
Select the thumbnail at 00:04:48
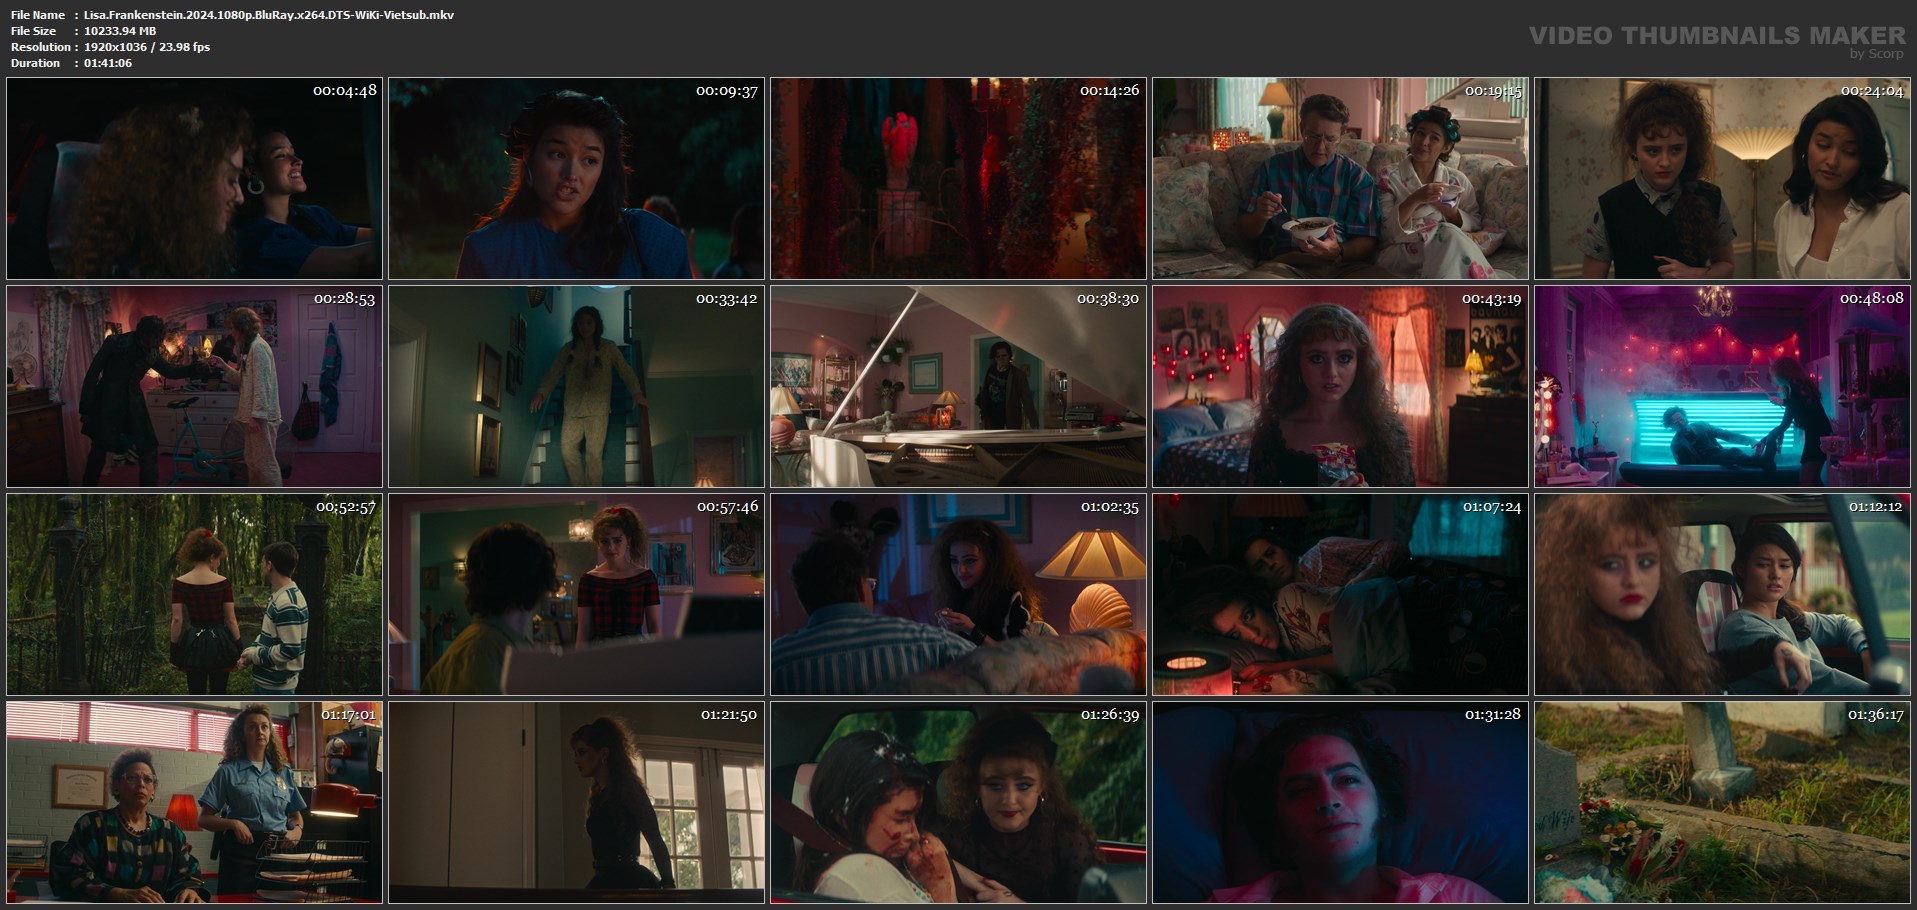[194, 178]
